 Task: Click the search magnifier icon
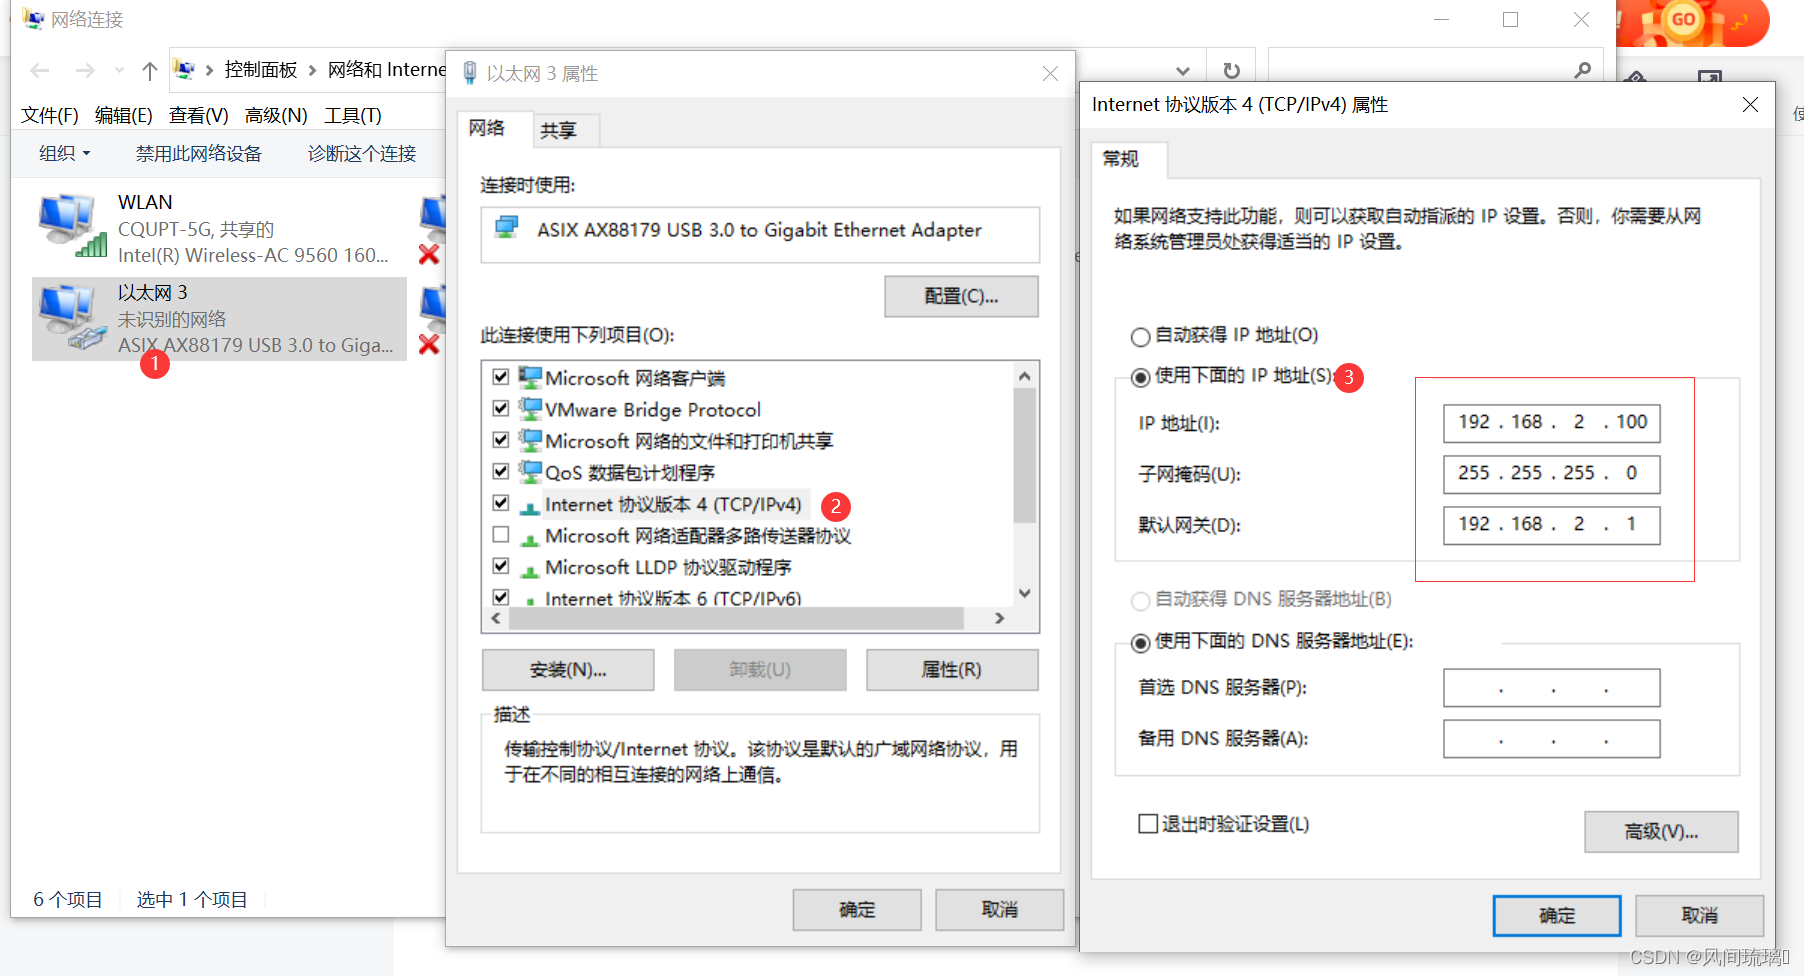(x=1582, y=70)
